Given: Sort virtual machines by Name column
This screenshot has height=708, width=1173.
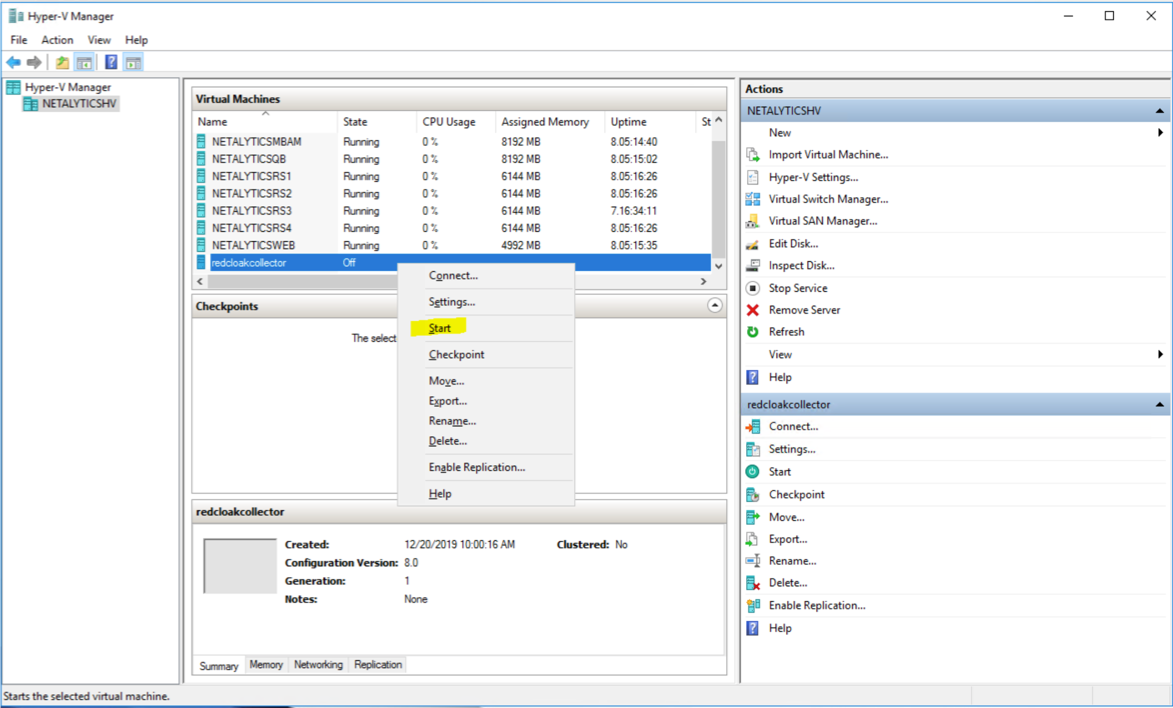Looking at the screenshot, I should pyautogui.click(x=266, y=121).
